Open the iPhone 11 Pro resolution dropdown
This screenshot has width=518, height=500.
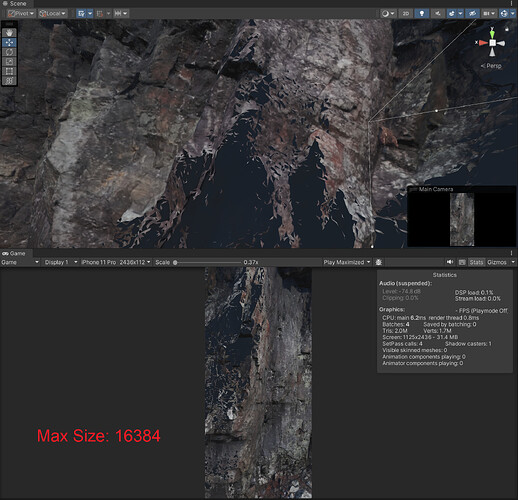point(116,262)
